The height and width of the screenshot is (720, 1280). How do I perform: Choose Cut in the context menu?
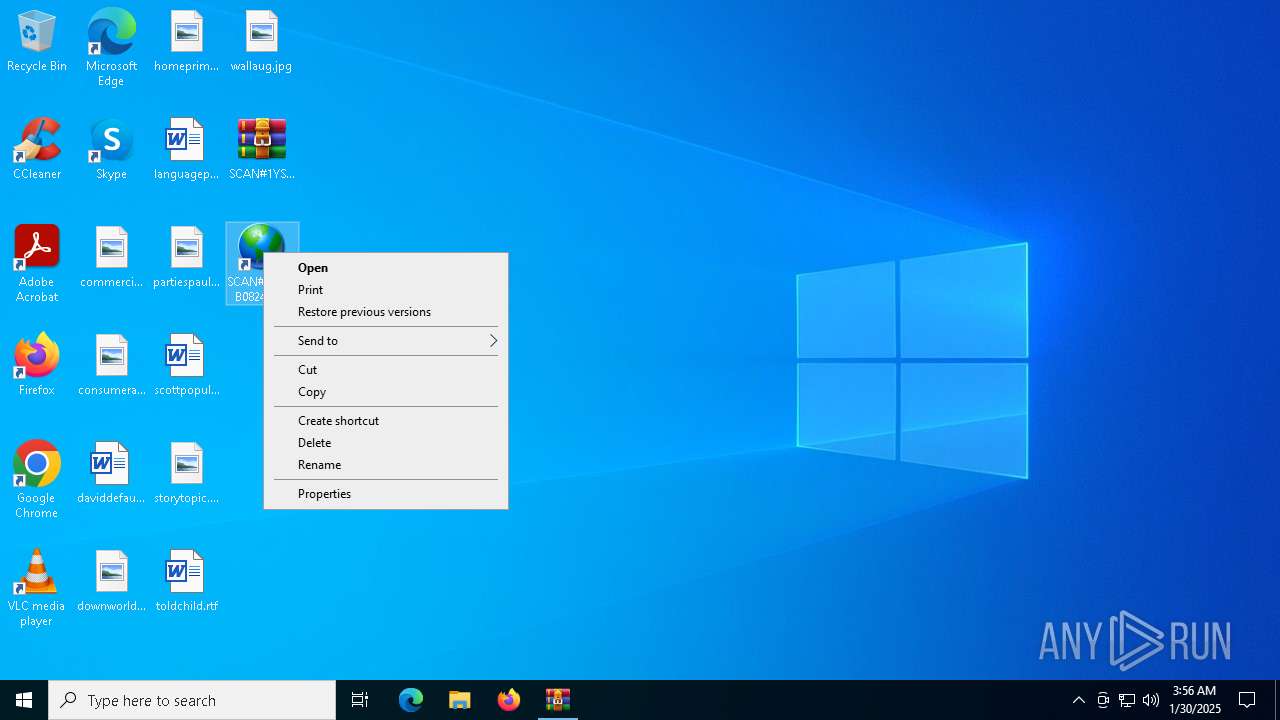coord(386,370)
